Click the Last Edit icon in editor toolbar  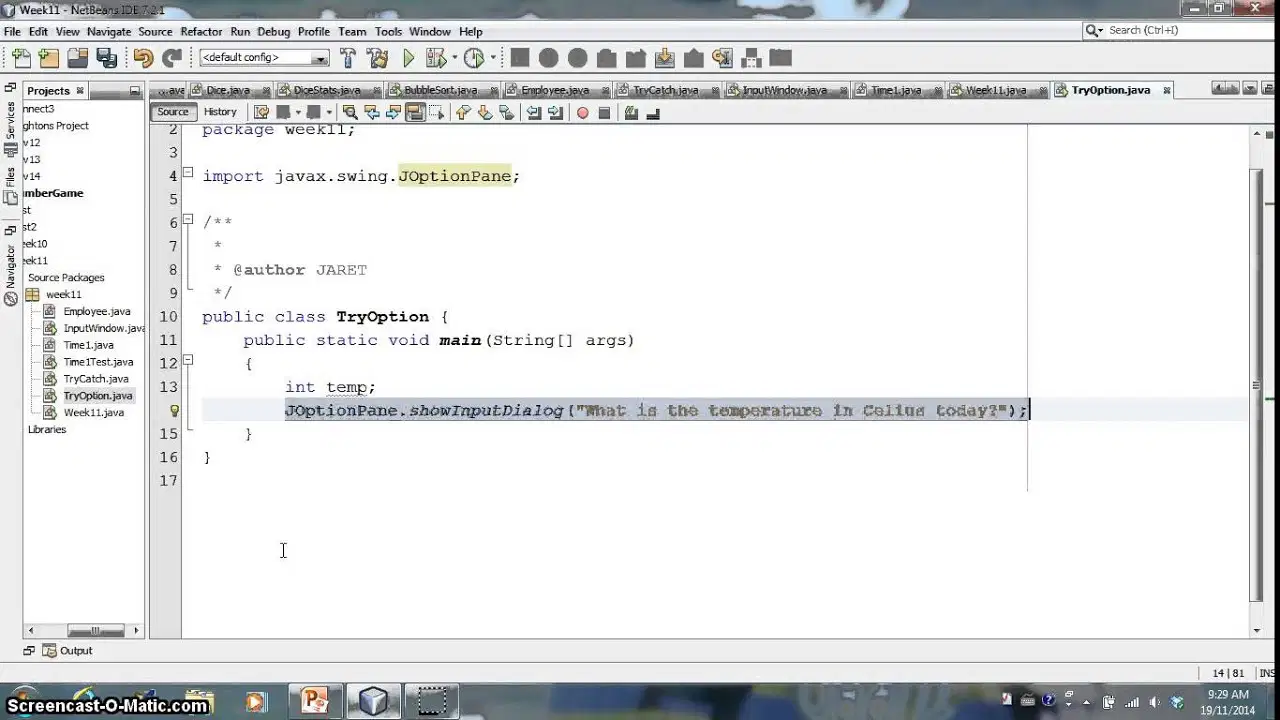260,112
